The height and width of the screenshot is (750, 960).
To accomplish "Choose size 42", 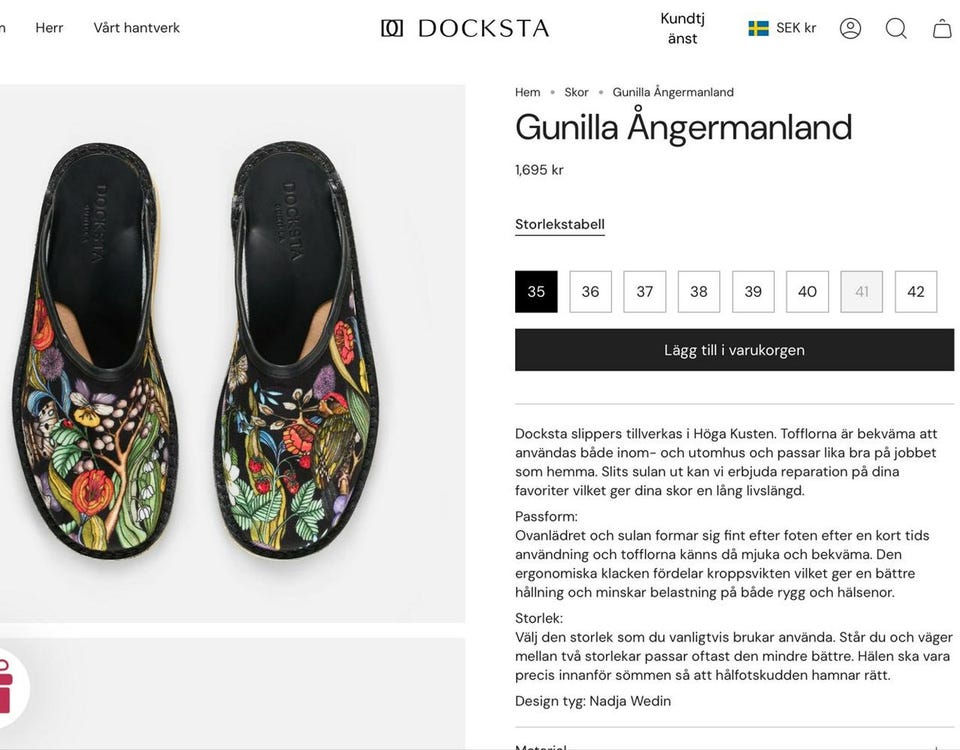I will pos(916,292).
